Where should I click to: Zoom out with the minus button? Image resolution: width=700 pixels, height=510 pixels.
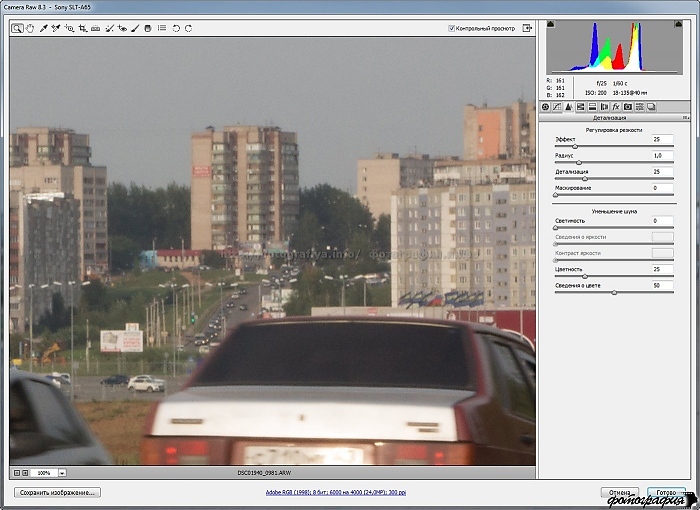(17, 472)
